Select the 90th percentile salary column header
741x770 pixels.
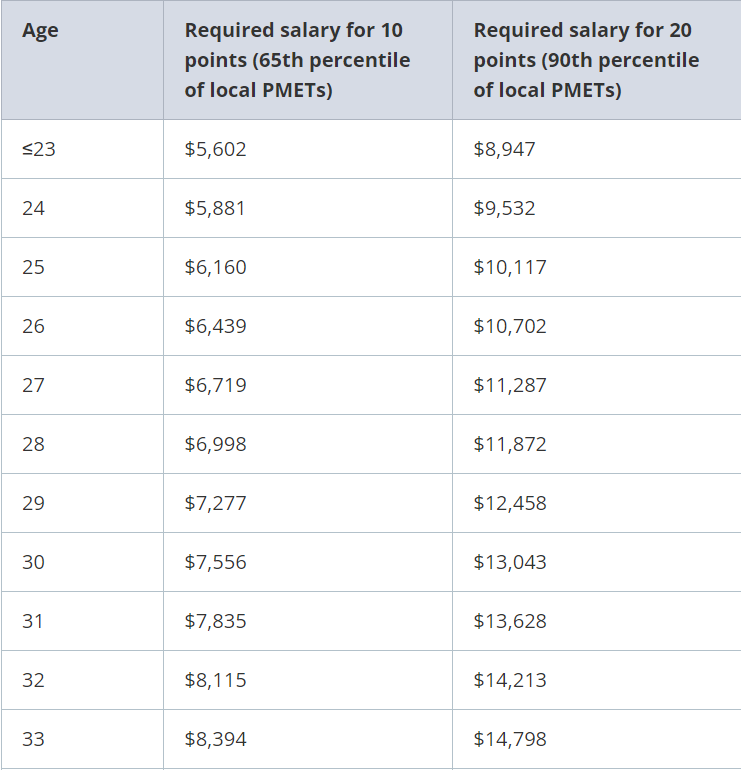click(597, 60)
